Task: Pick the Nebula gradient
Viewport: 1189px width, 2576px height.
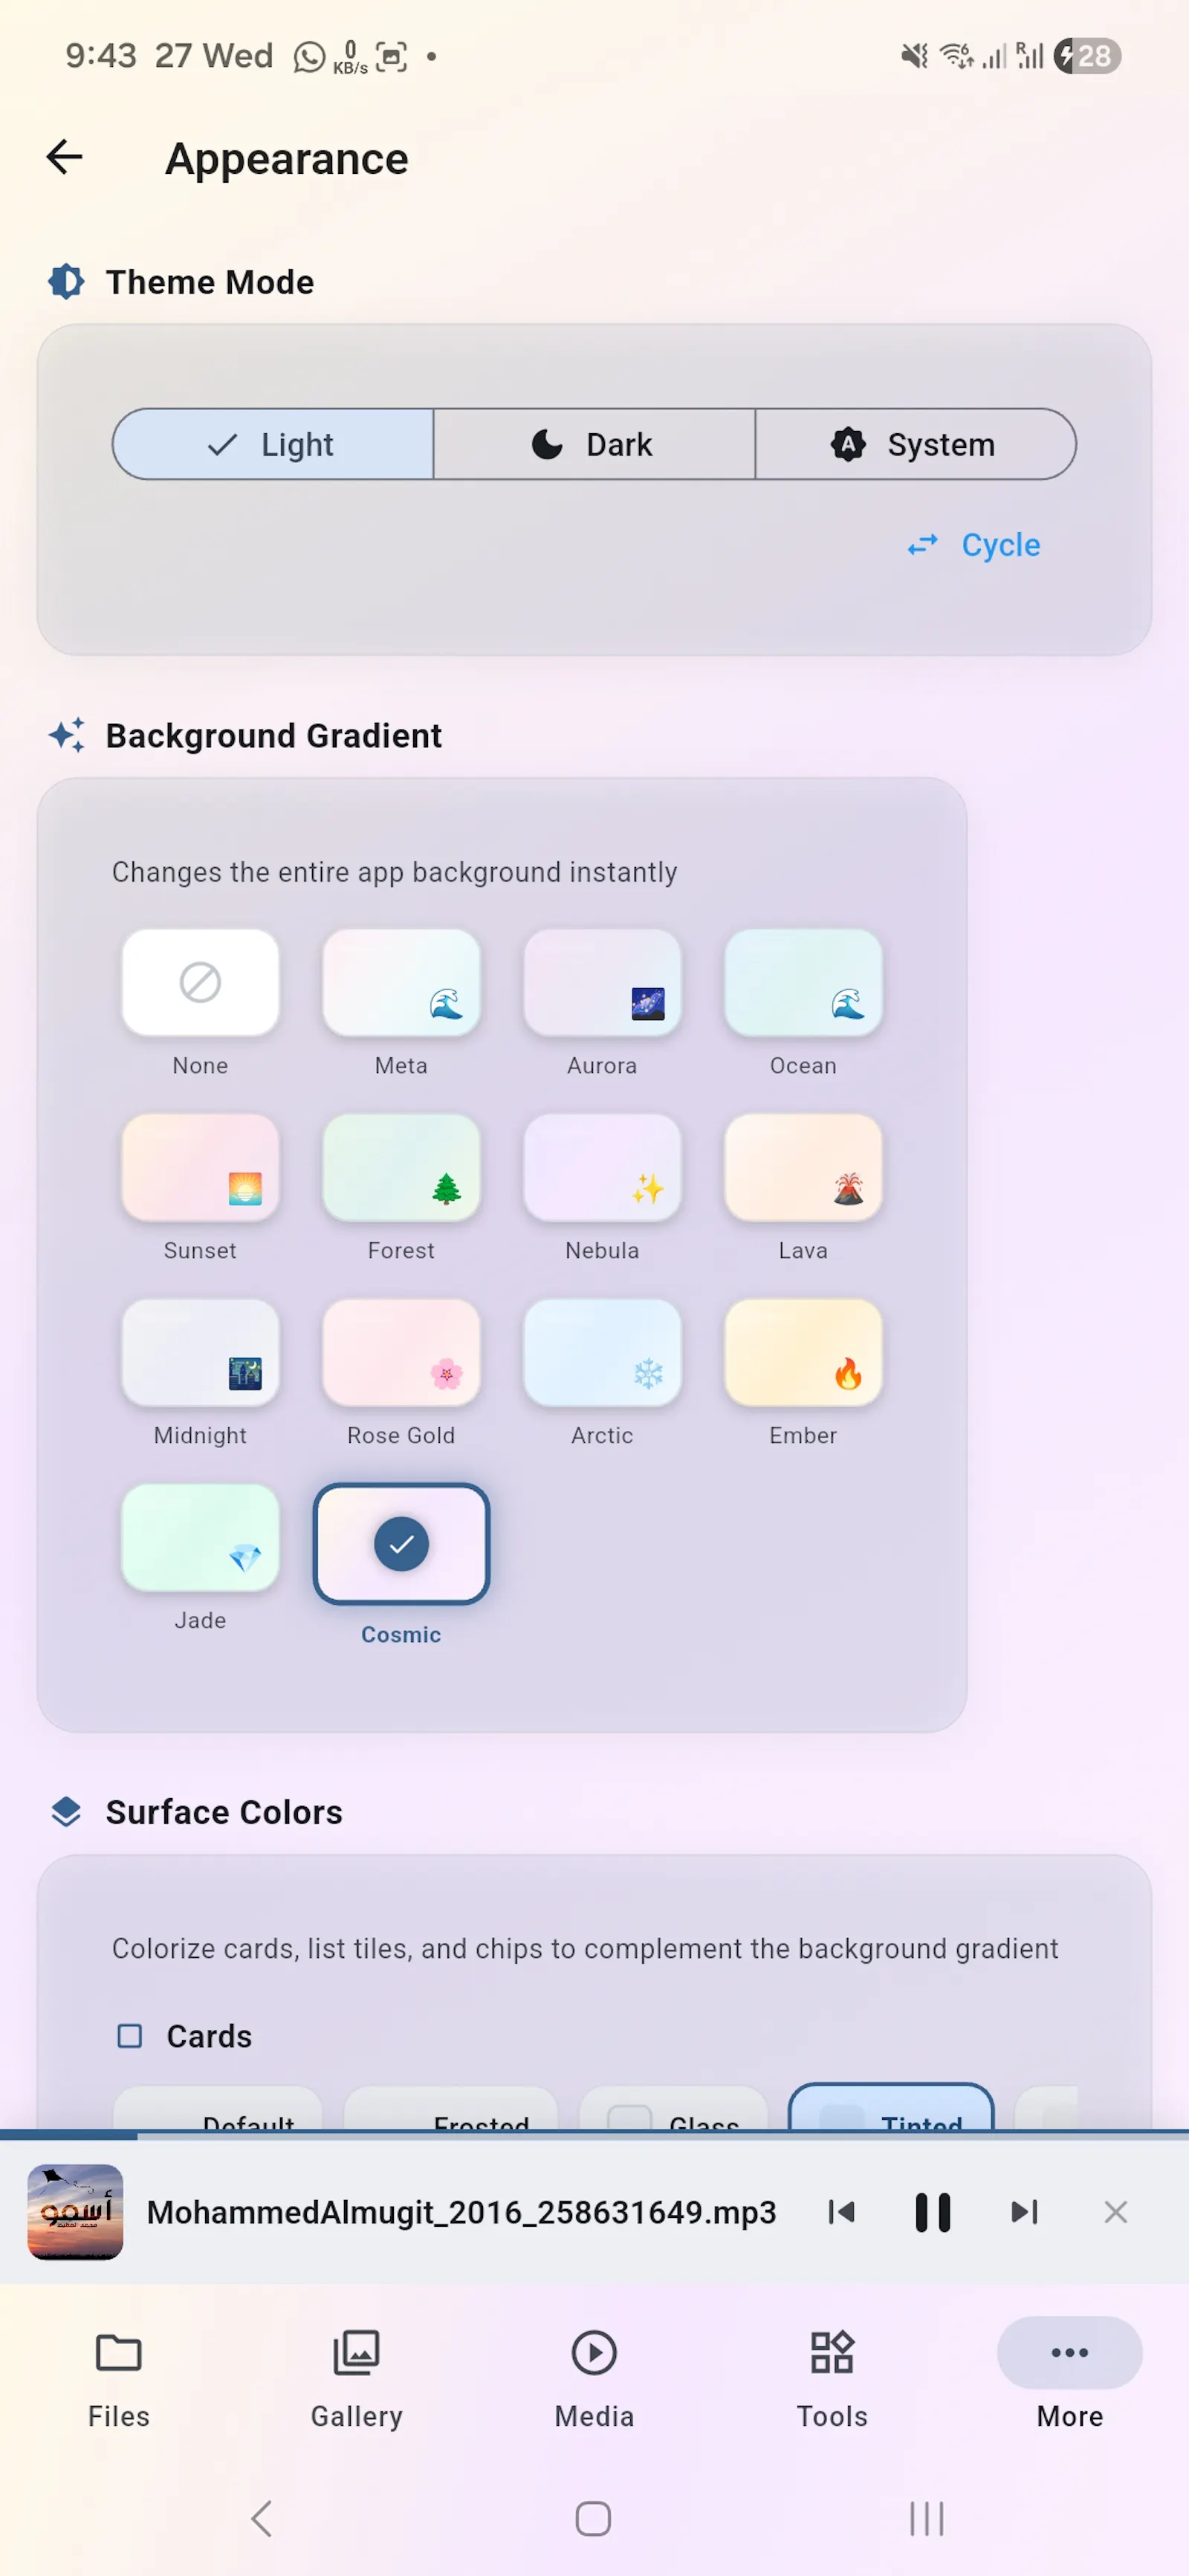Action: (x=602, y=1167)
